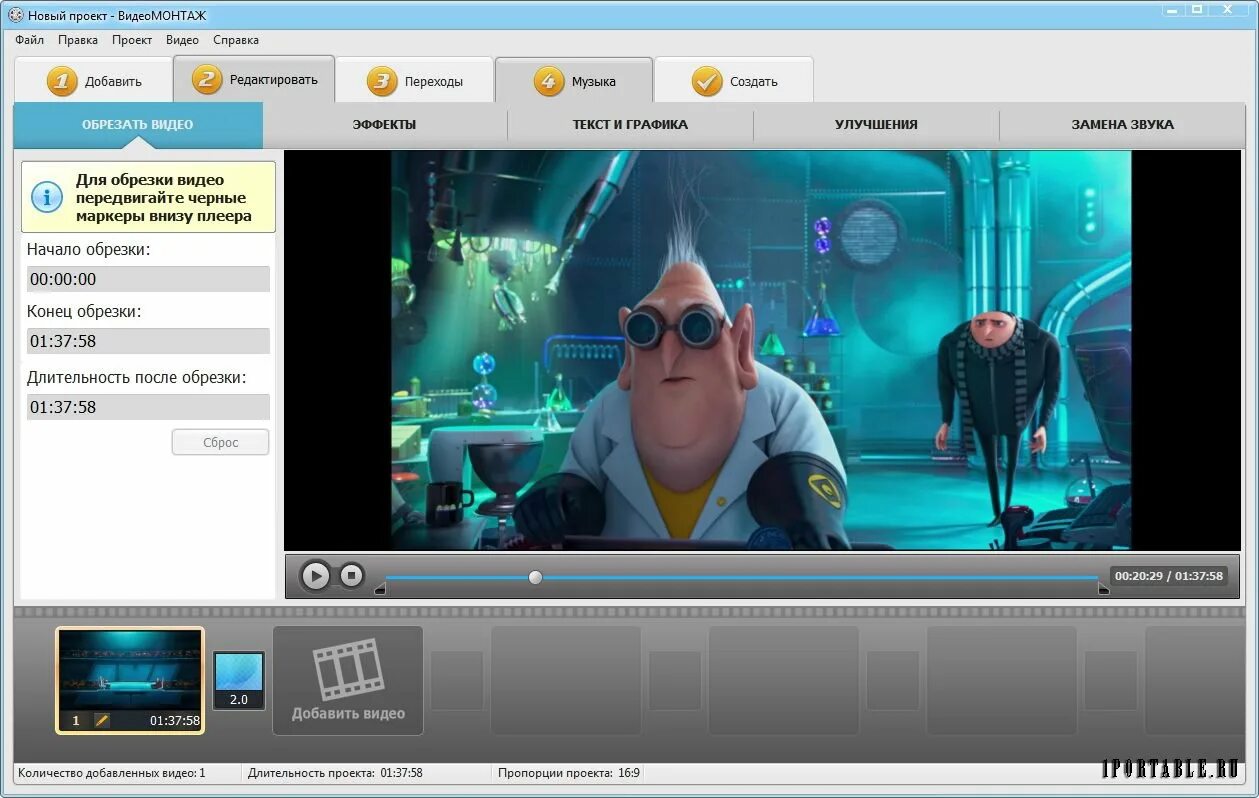The height and width of the screenshot is (798, 1259).
Task: Click the video preview frame
Action: [x=761, y=350]
